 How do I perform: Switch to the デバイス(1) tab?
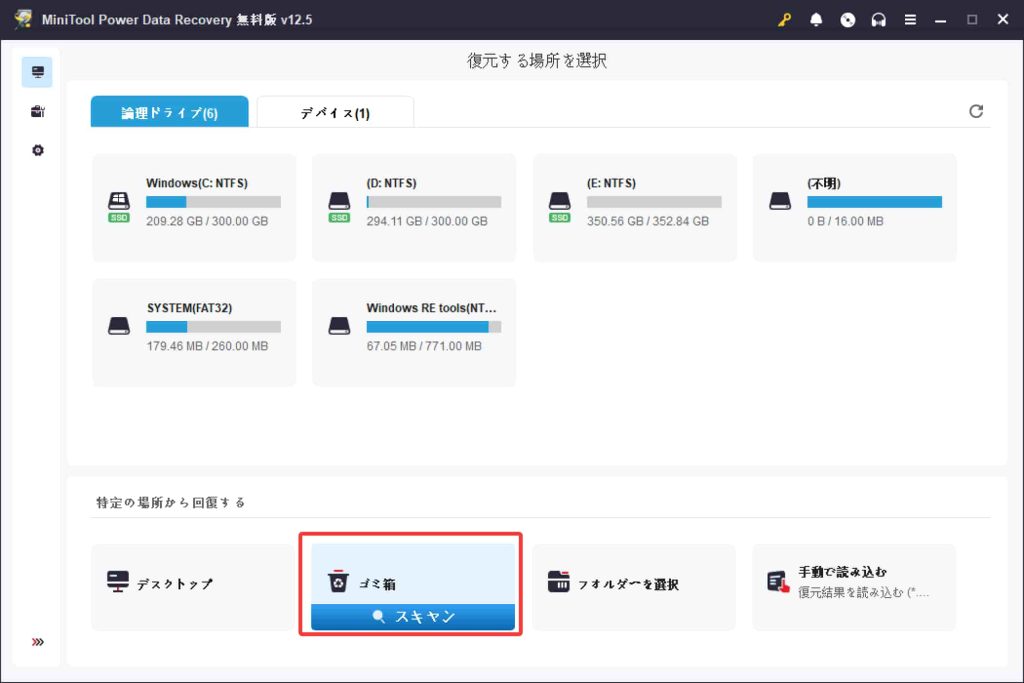pos(335,112)
